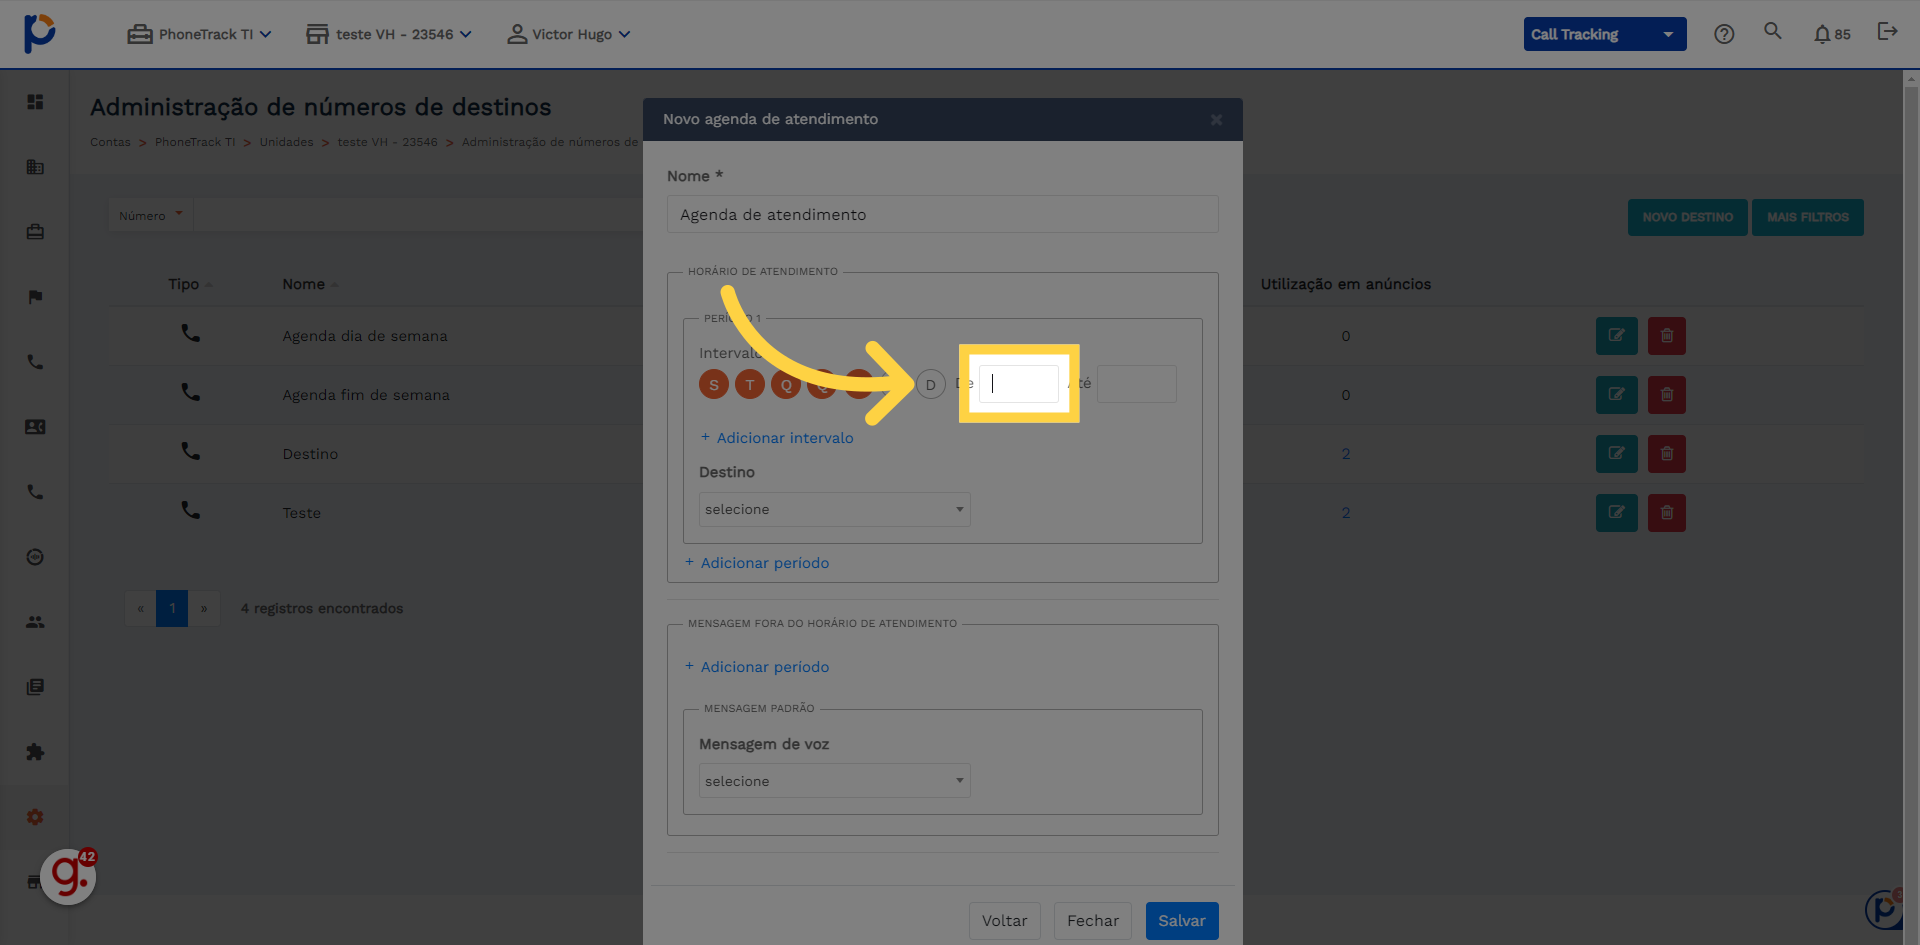Open the people/users icon in the sidebar
This screenshot has height=945, width=1920.
pos(35,622)
